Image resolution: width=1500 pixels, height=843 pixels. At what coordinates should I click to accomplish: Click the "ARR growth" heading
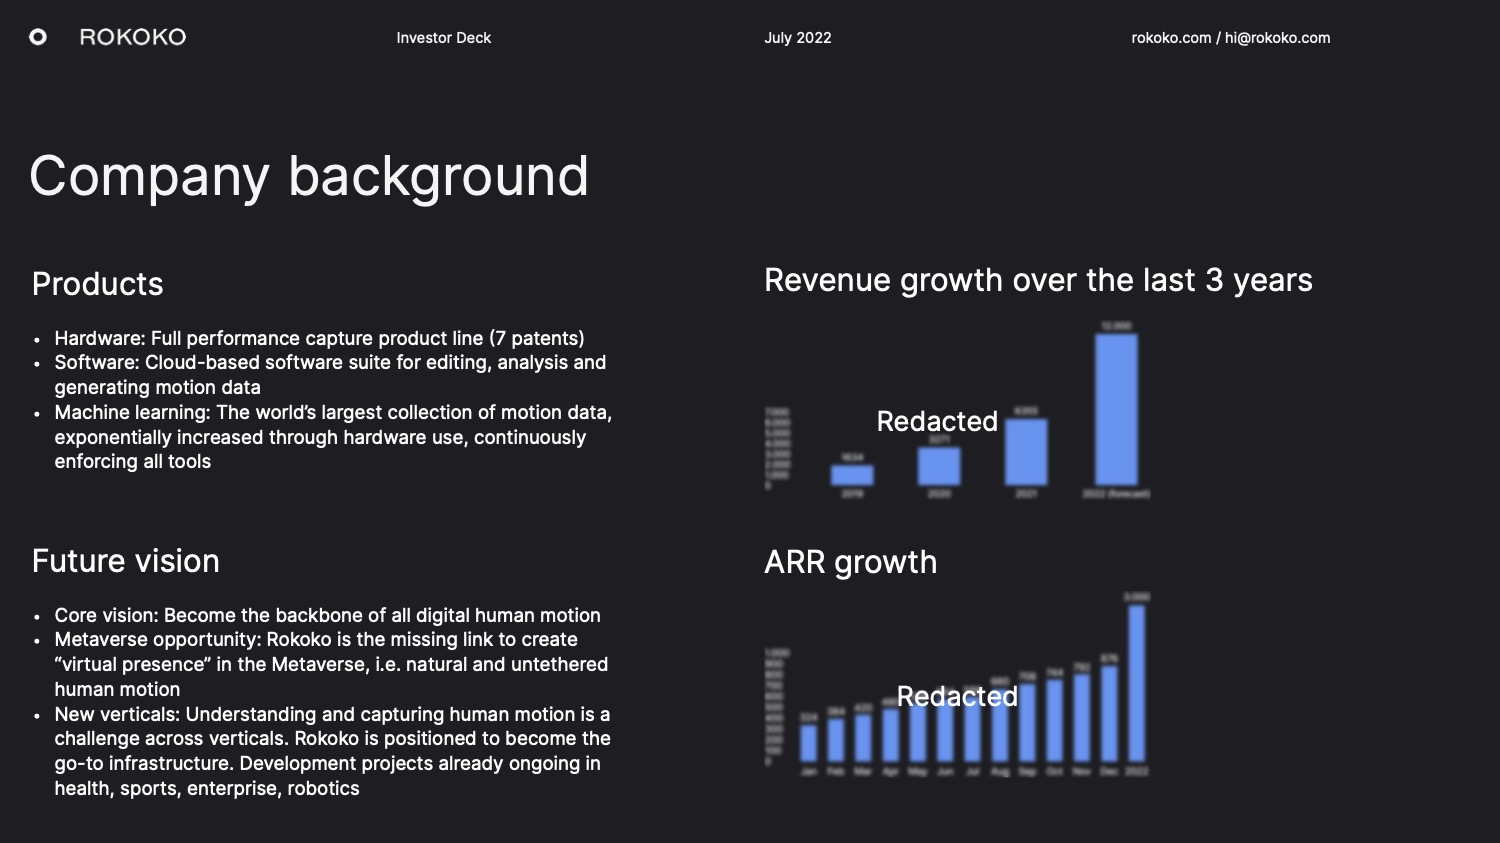tap(851, 562)
